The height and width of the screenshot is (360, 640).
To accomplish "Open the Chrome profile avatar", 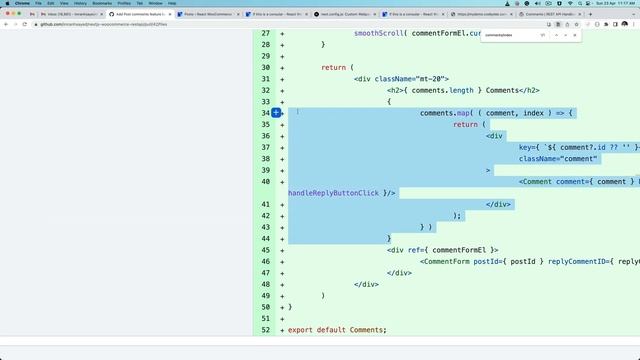I will [x=624, y=24].
